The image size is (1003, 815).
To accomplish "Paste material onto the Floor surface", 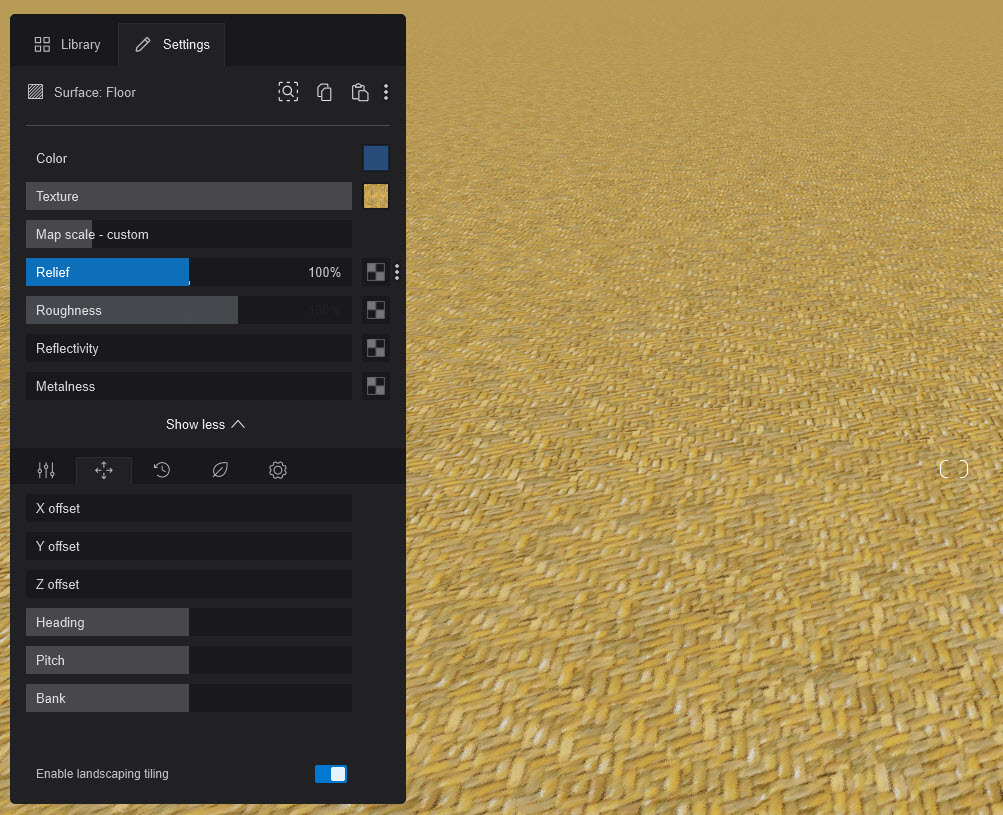I will pos(360,91).
